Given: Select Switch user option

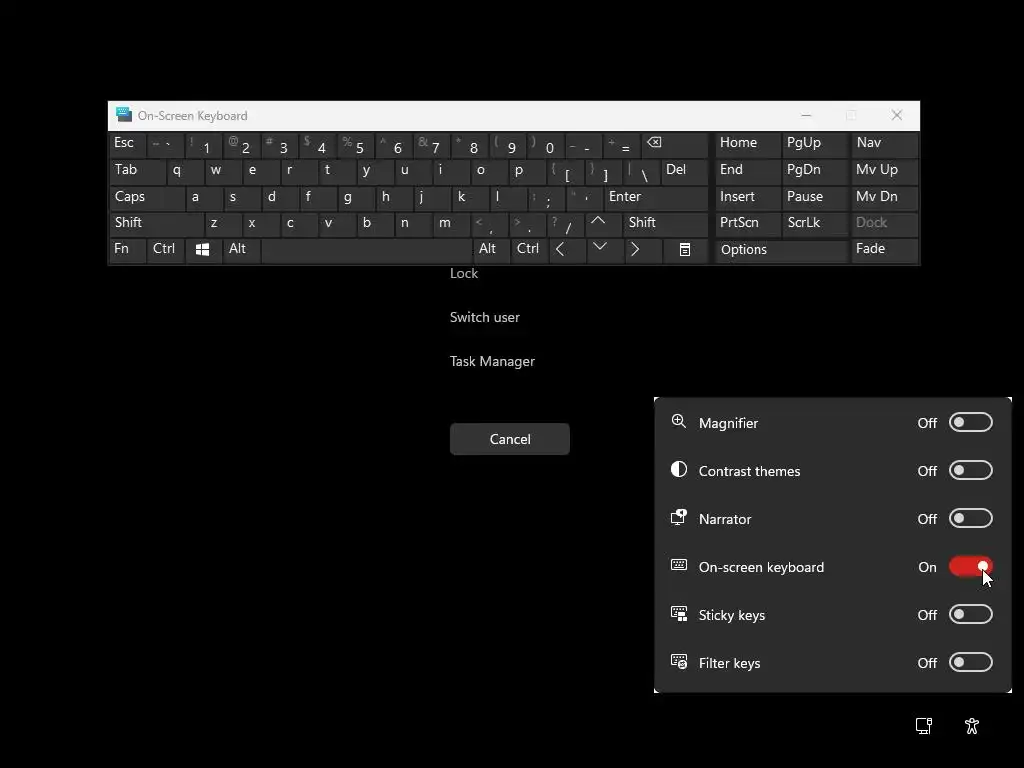Looking at the screenshot, I should (x=485, y=317).
